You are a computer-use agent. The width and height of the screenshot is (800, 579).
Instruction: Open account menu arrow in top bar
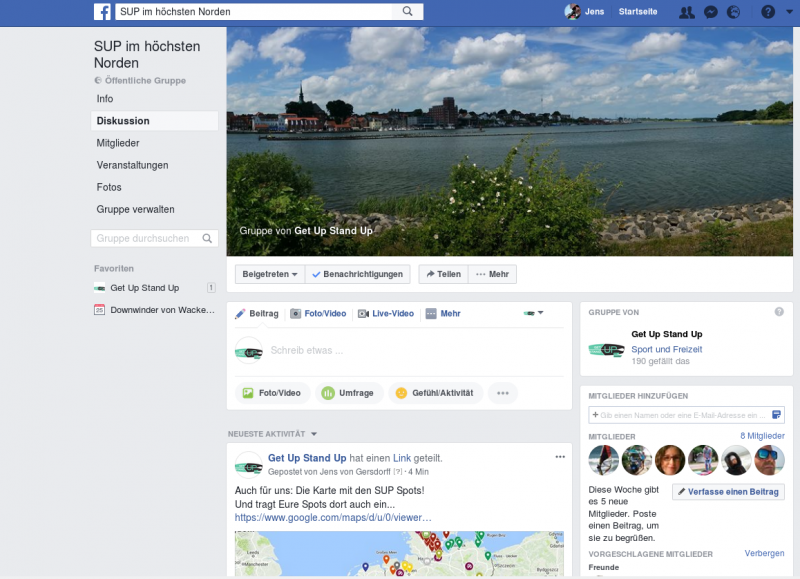coord(787,12)
